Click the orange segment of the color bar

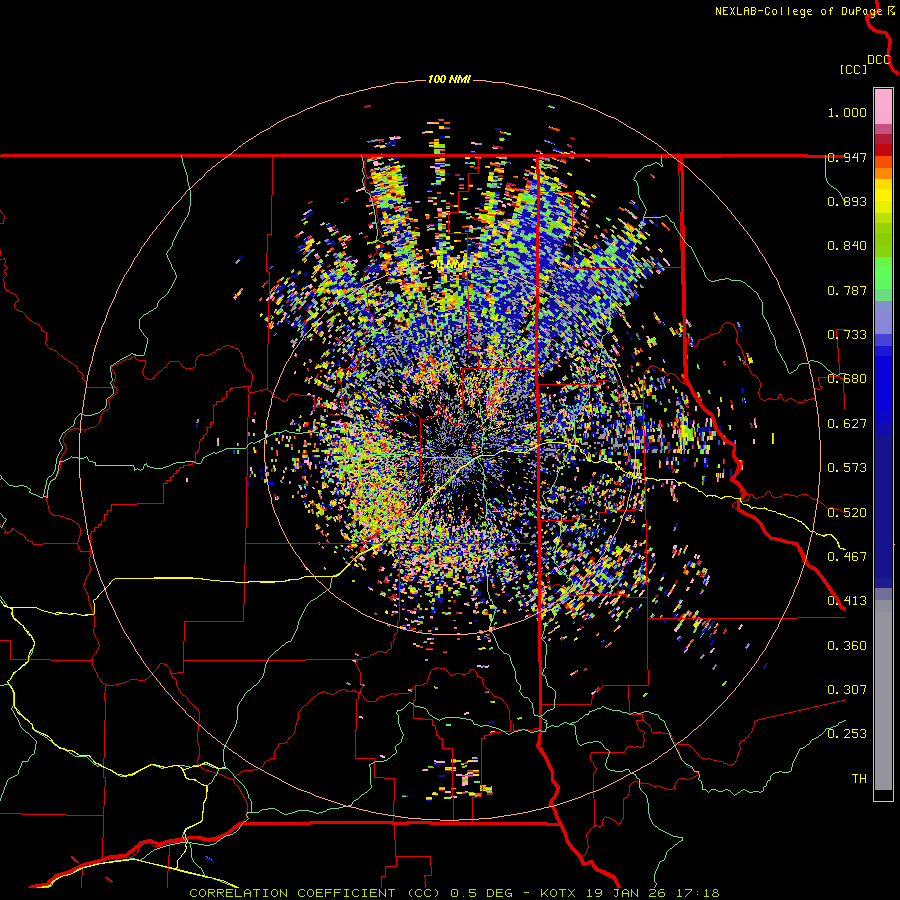[x=883, y=173]
